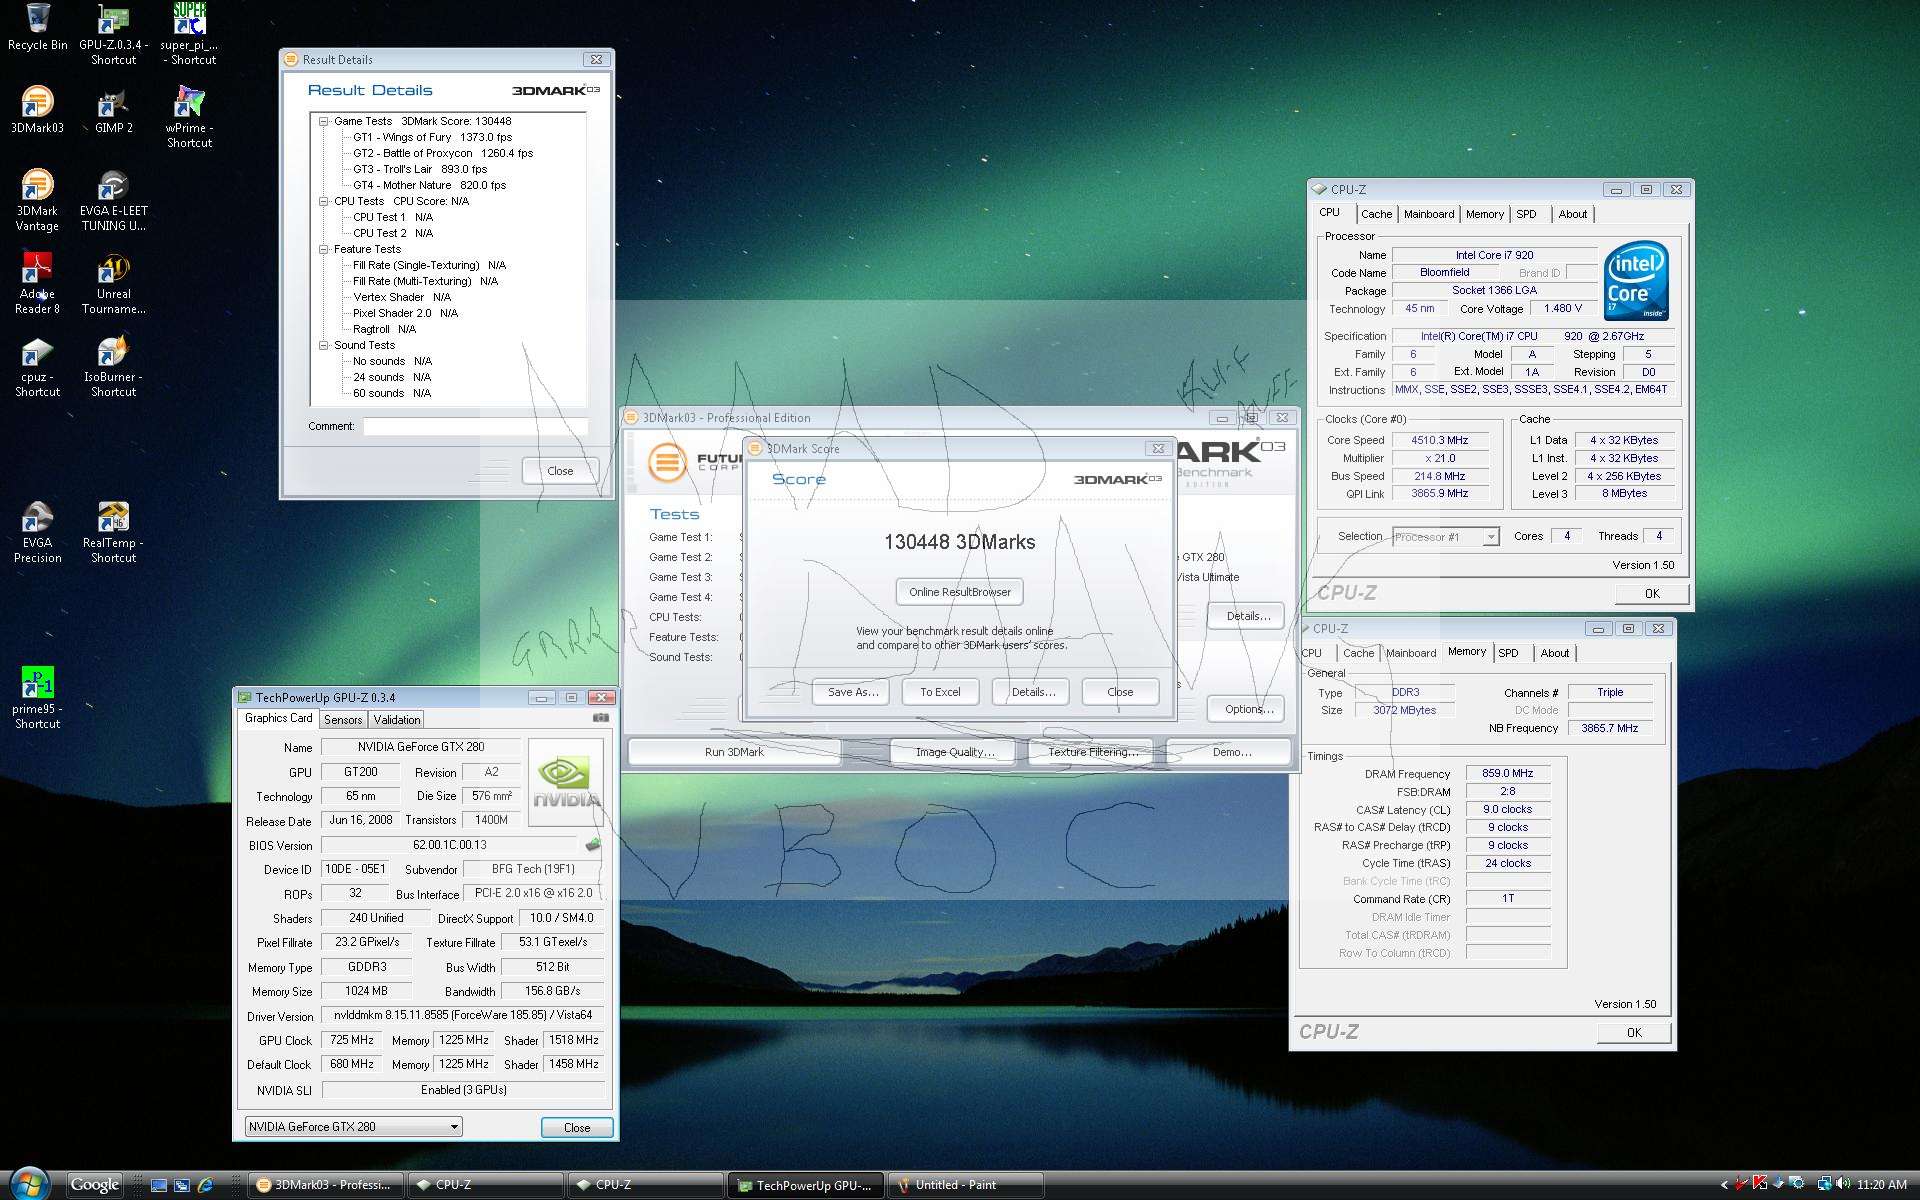Click Driver Version value in GPU-Z

pyautogui.click(x=463, y=1015)
